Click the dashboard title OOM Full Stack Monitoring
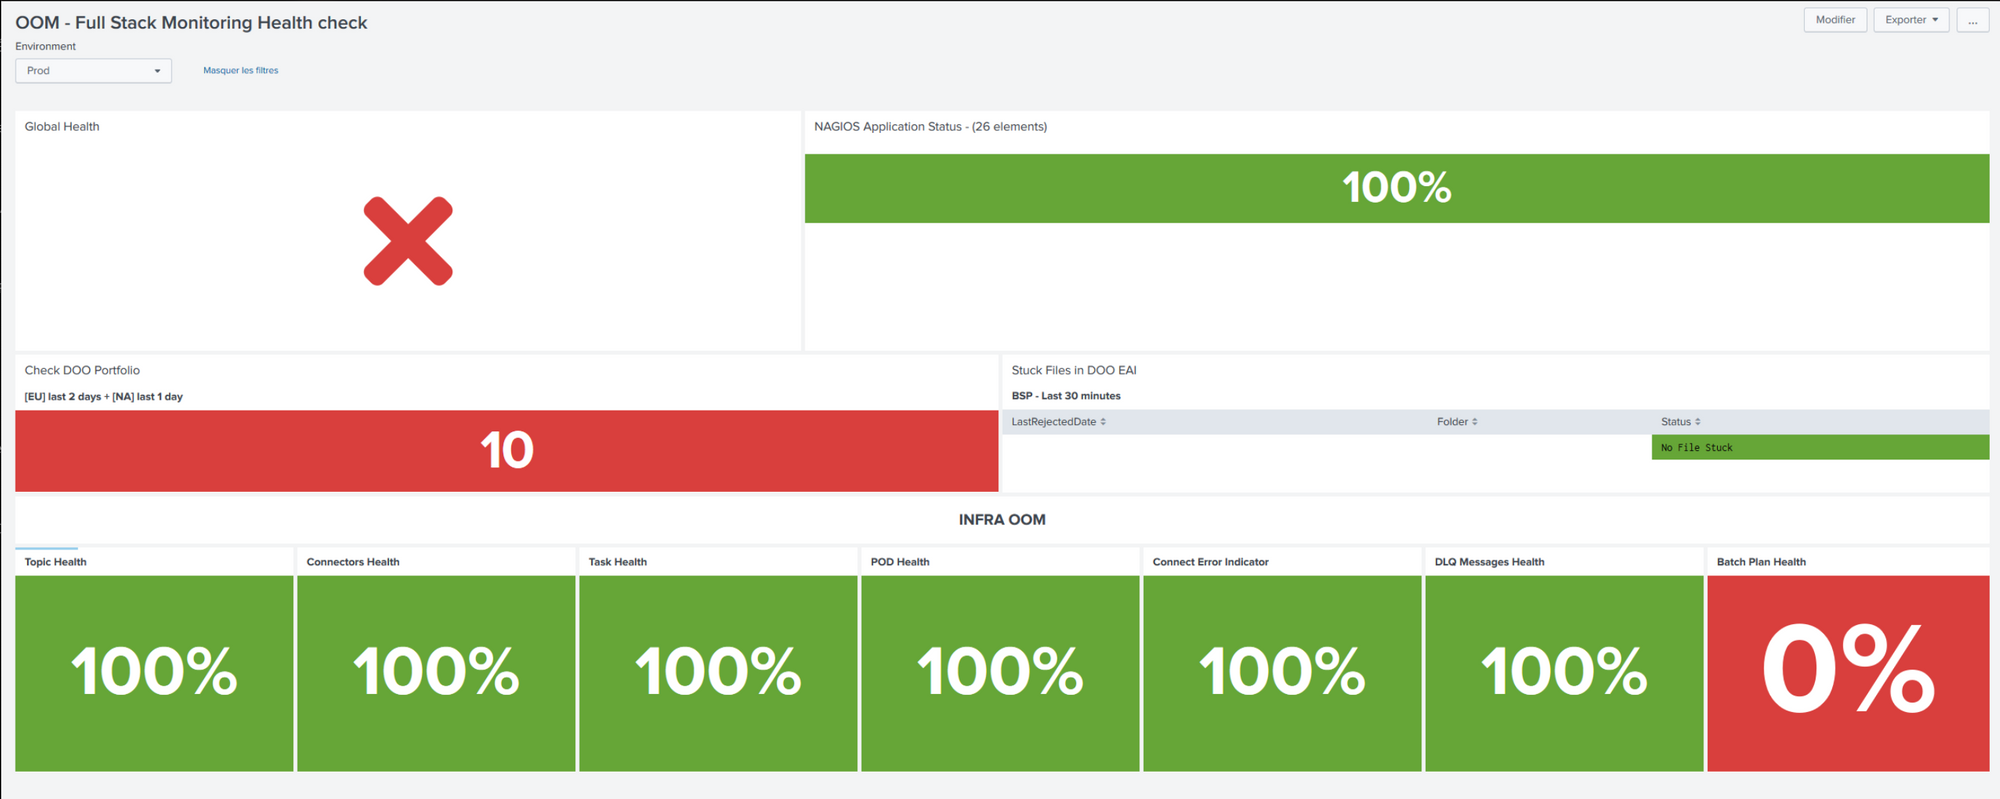This screenshot has height=799, width=2000. (191, 23)
